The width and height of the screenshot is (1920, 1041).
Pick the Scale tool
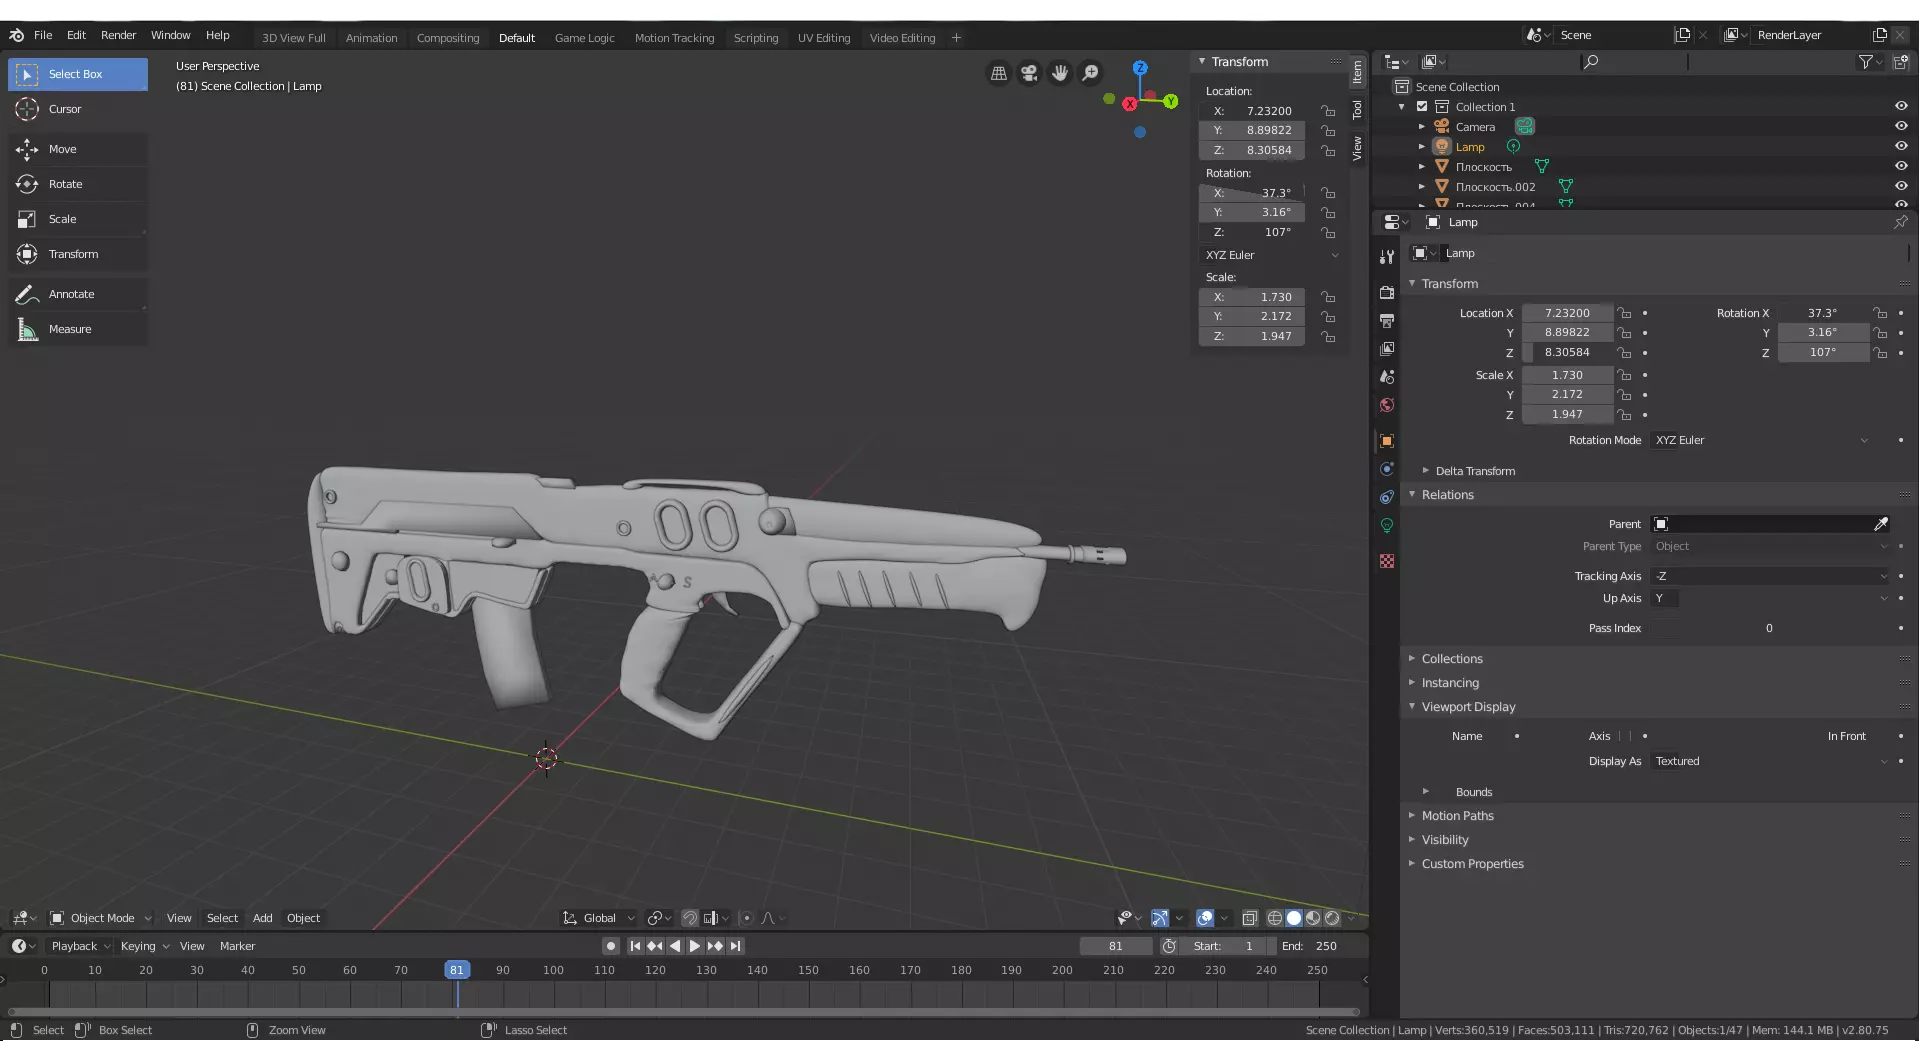coord(78,219)
